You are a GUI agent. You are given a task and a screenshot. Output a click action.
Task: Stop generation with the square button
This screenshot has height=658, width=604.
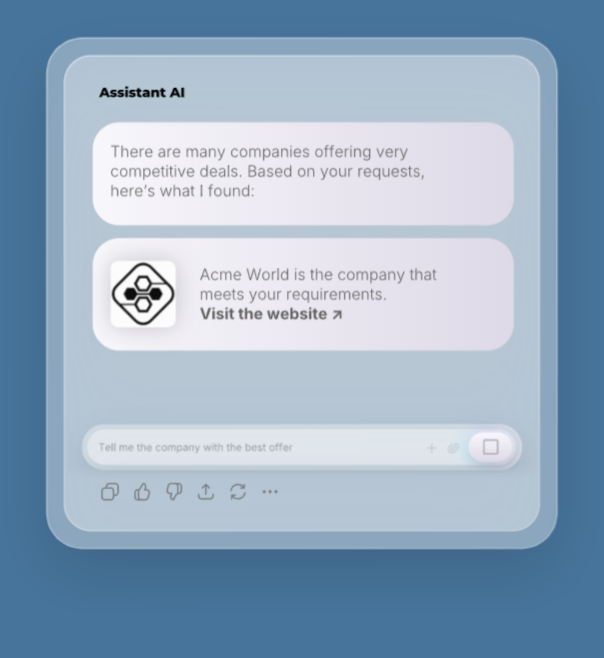(490, 447)
